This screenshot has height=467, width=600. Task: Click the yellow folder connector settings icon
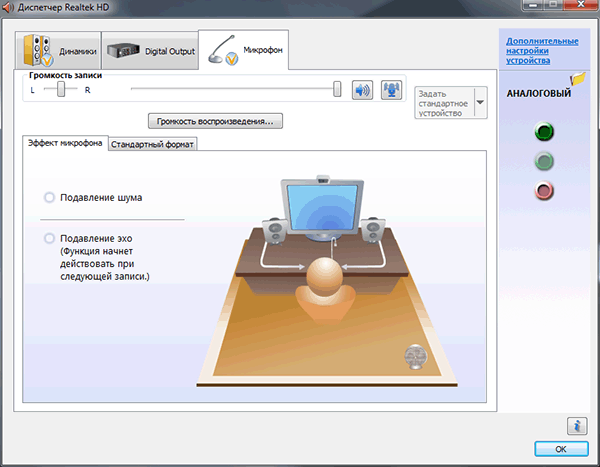578,78
